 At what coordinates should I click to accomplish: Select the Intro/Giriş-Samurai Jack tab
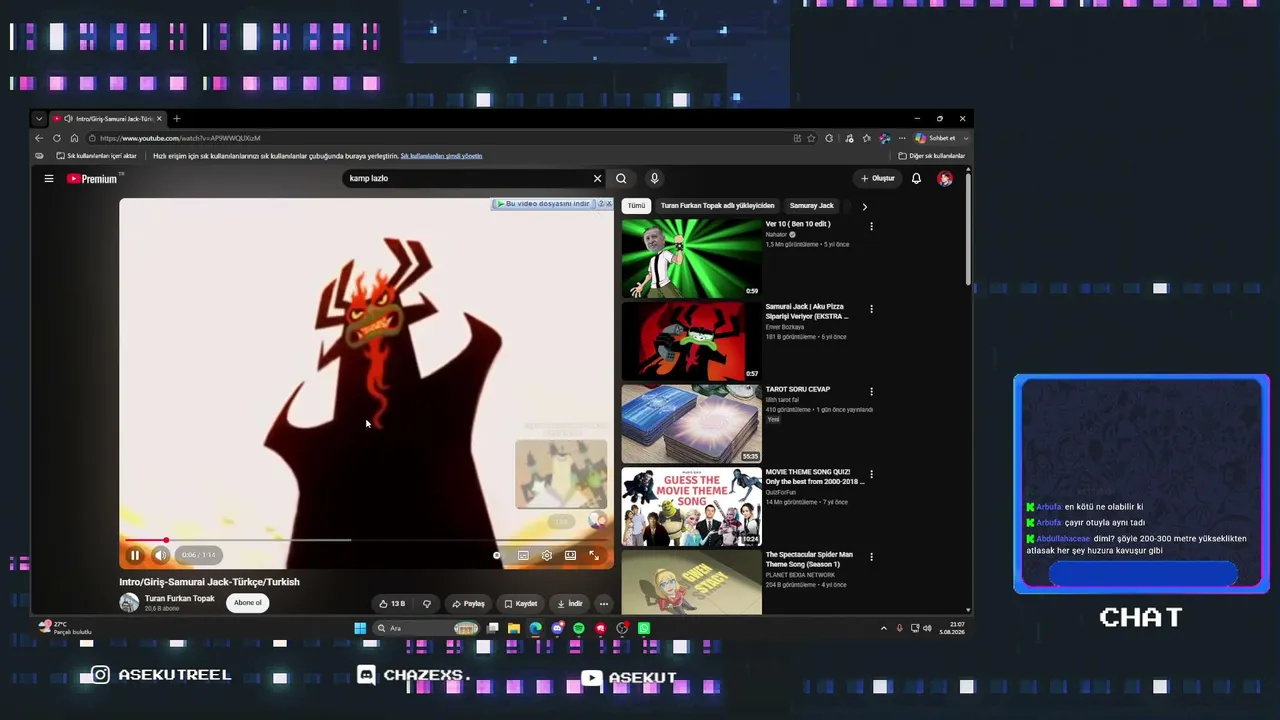(107, 119)
